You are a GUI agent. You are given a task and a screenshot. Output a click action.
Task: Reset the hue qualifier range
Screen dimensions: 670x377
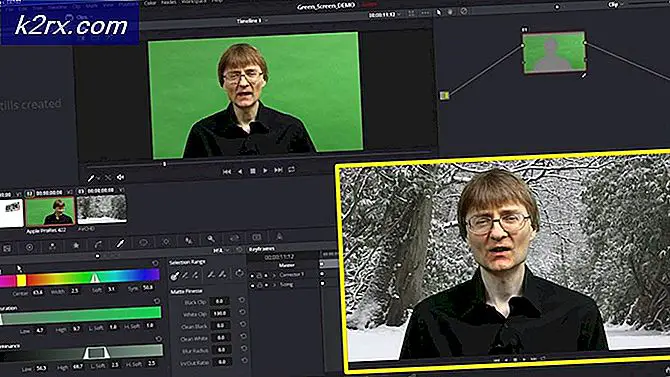pyautogui.click(x=155, y=263)
